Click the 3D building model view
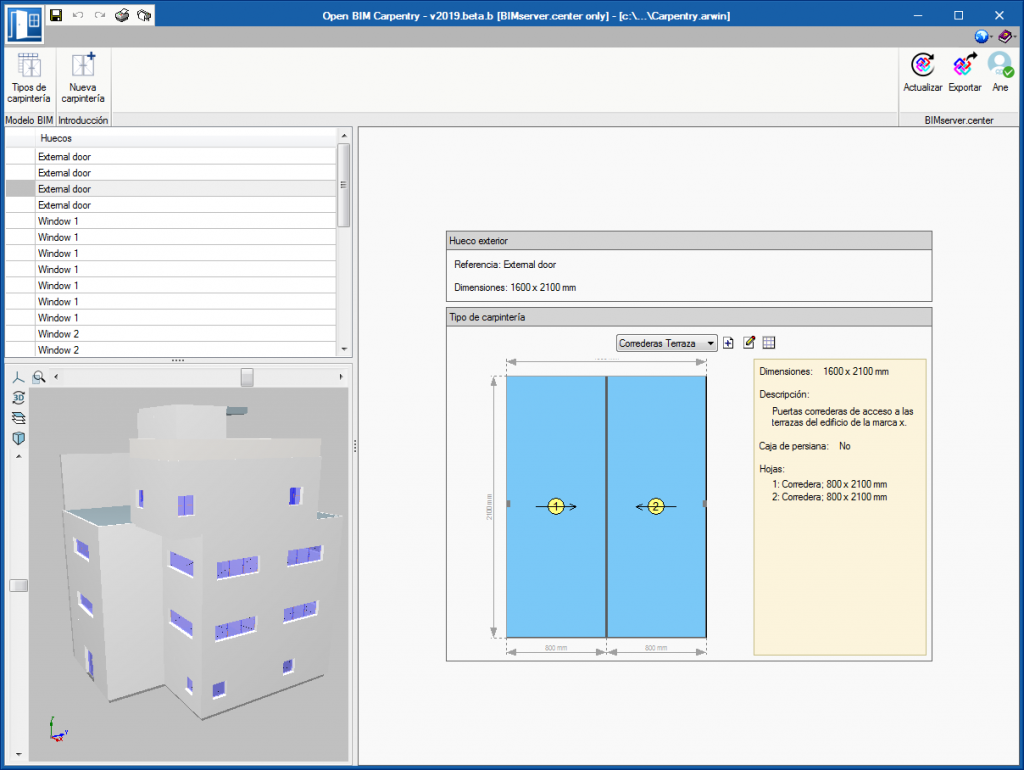This screenshot has height=770, width=1024. click(x=189, y=575)
